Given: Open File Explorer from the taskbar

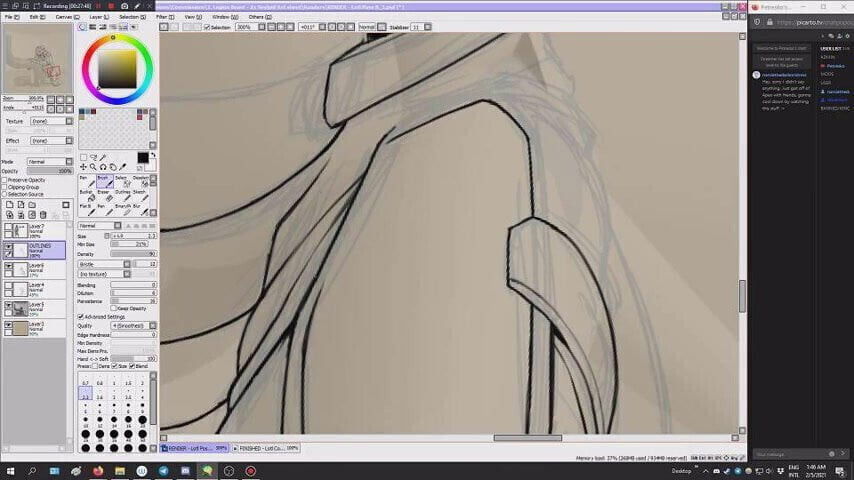Looking at the screenshot, I should coord(120,471).
